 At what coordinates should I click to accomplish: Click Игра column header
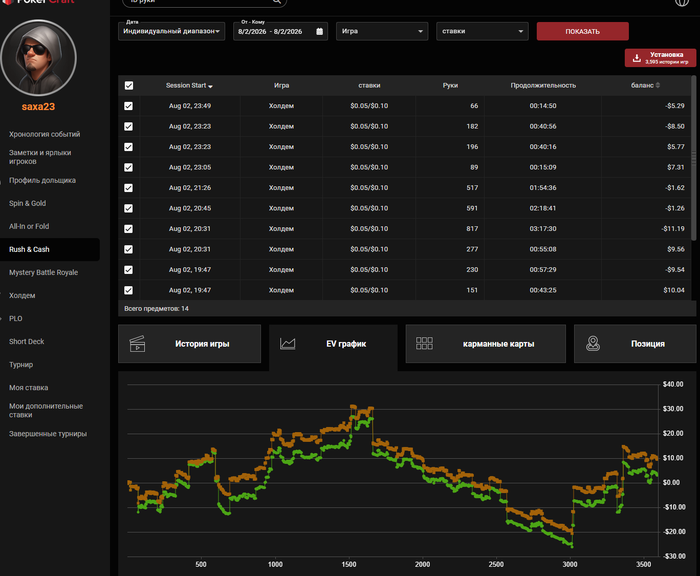point(282,85)
